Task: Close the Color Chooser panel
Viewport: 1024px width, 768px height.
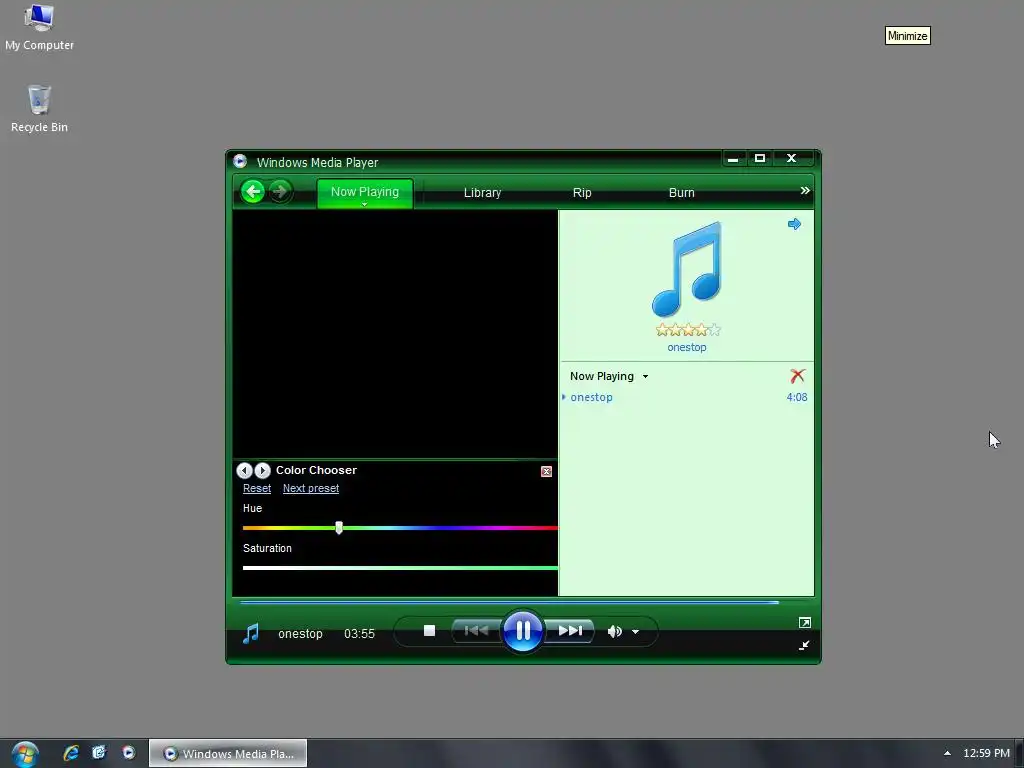Action: (x=547, y=472)
